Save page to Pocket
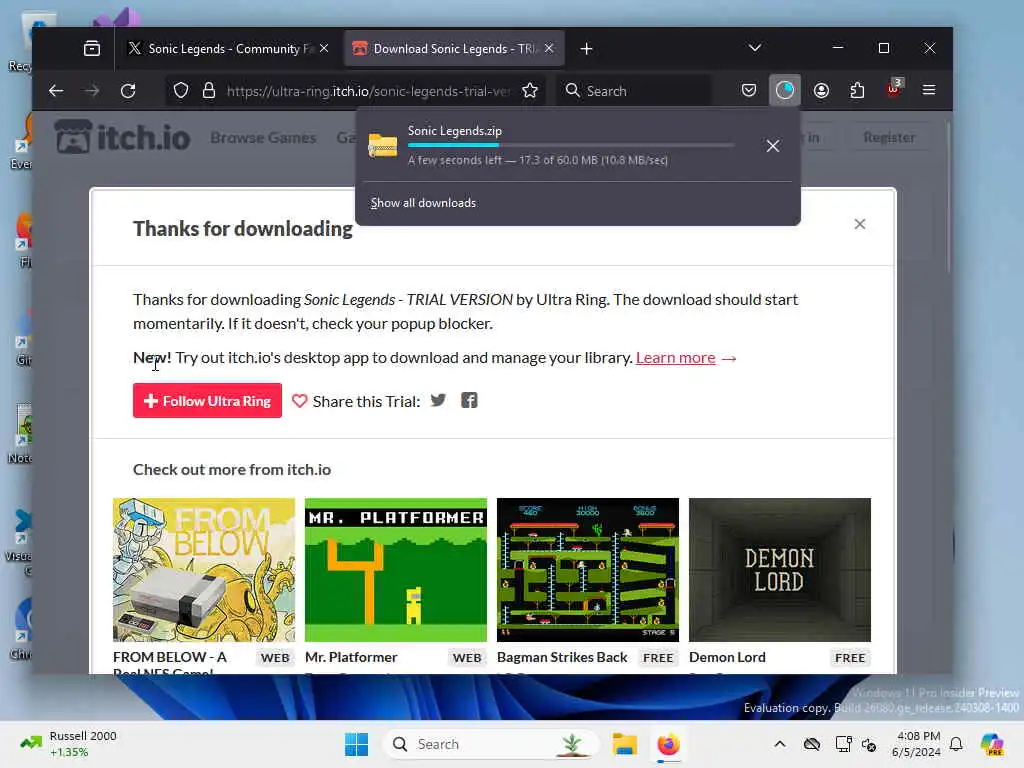1024x768 pixels. (749, 90)
